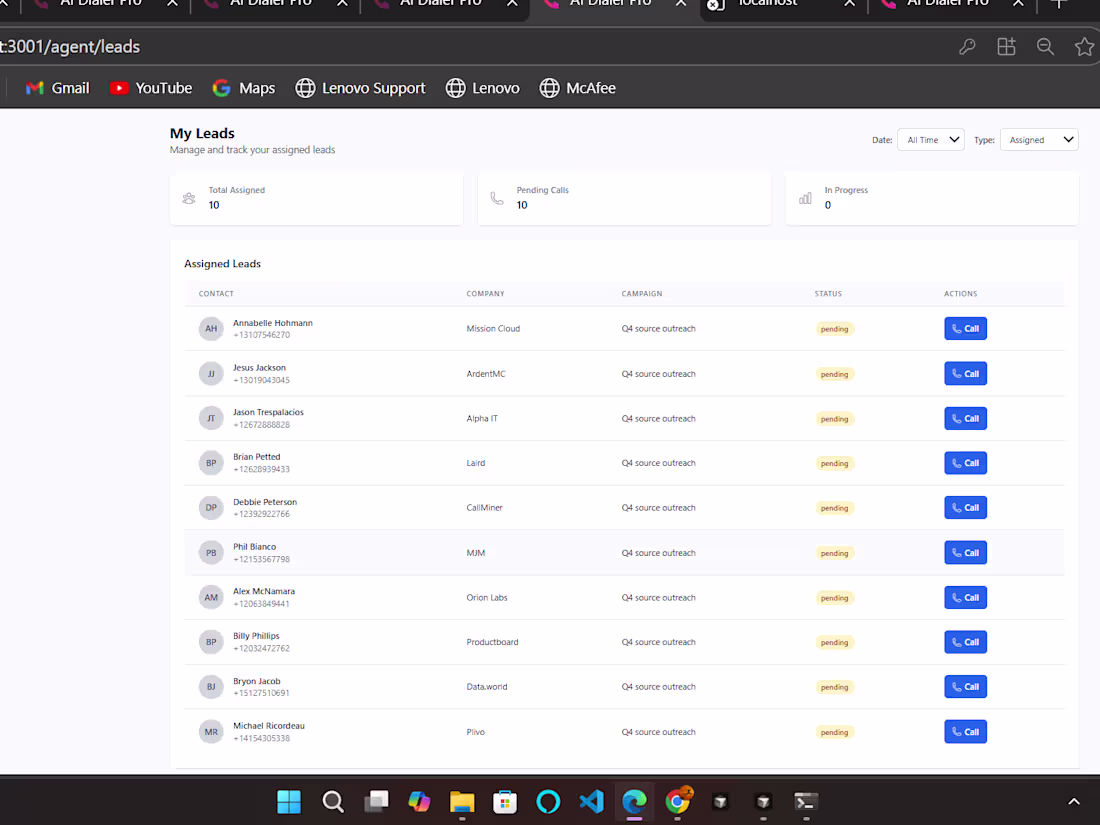The height and width of the screenshot is (825, 1100).
Task: Select the rightmost AI Dialer Pro tab
Action: tap(950, 6)
